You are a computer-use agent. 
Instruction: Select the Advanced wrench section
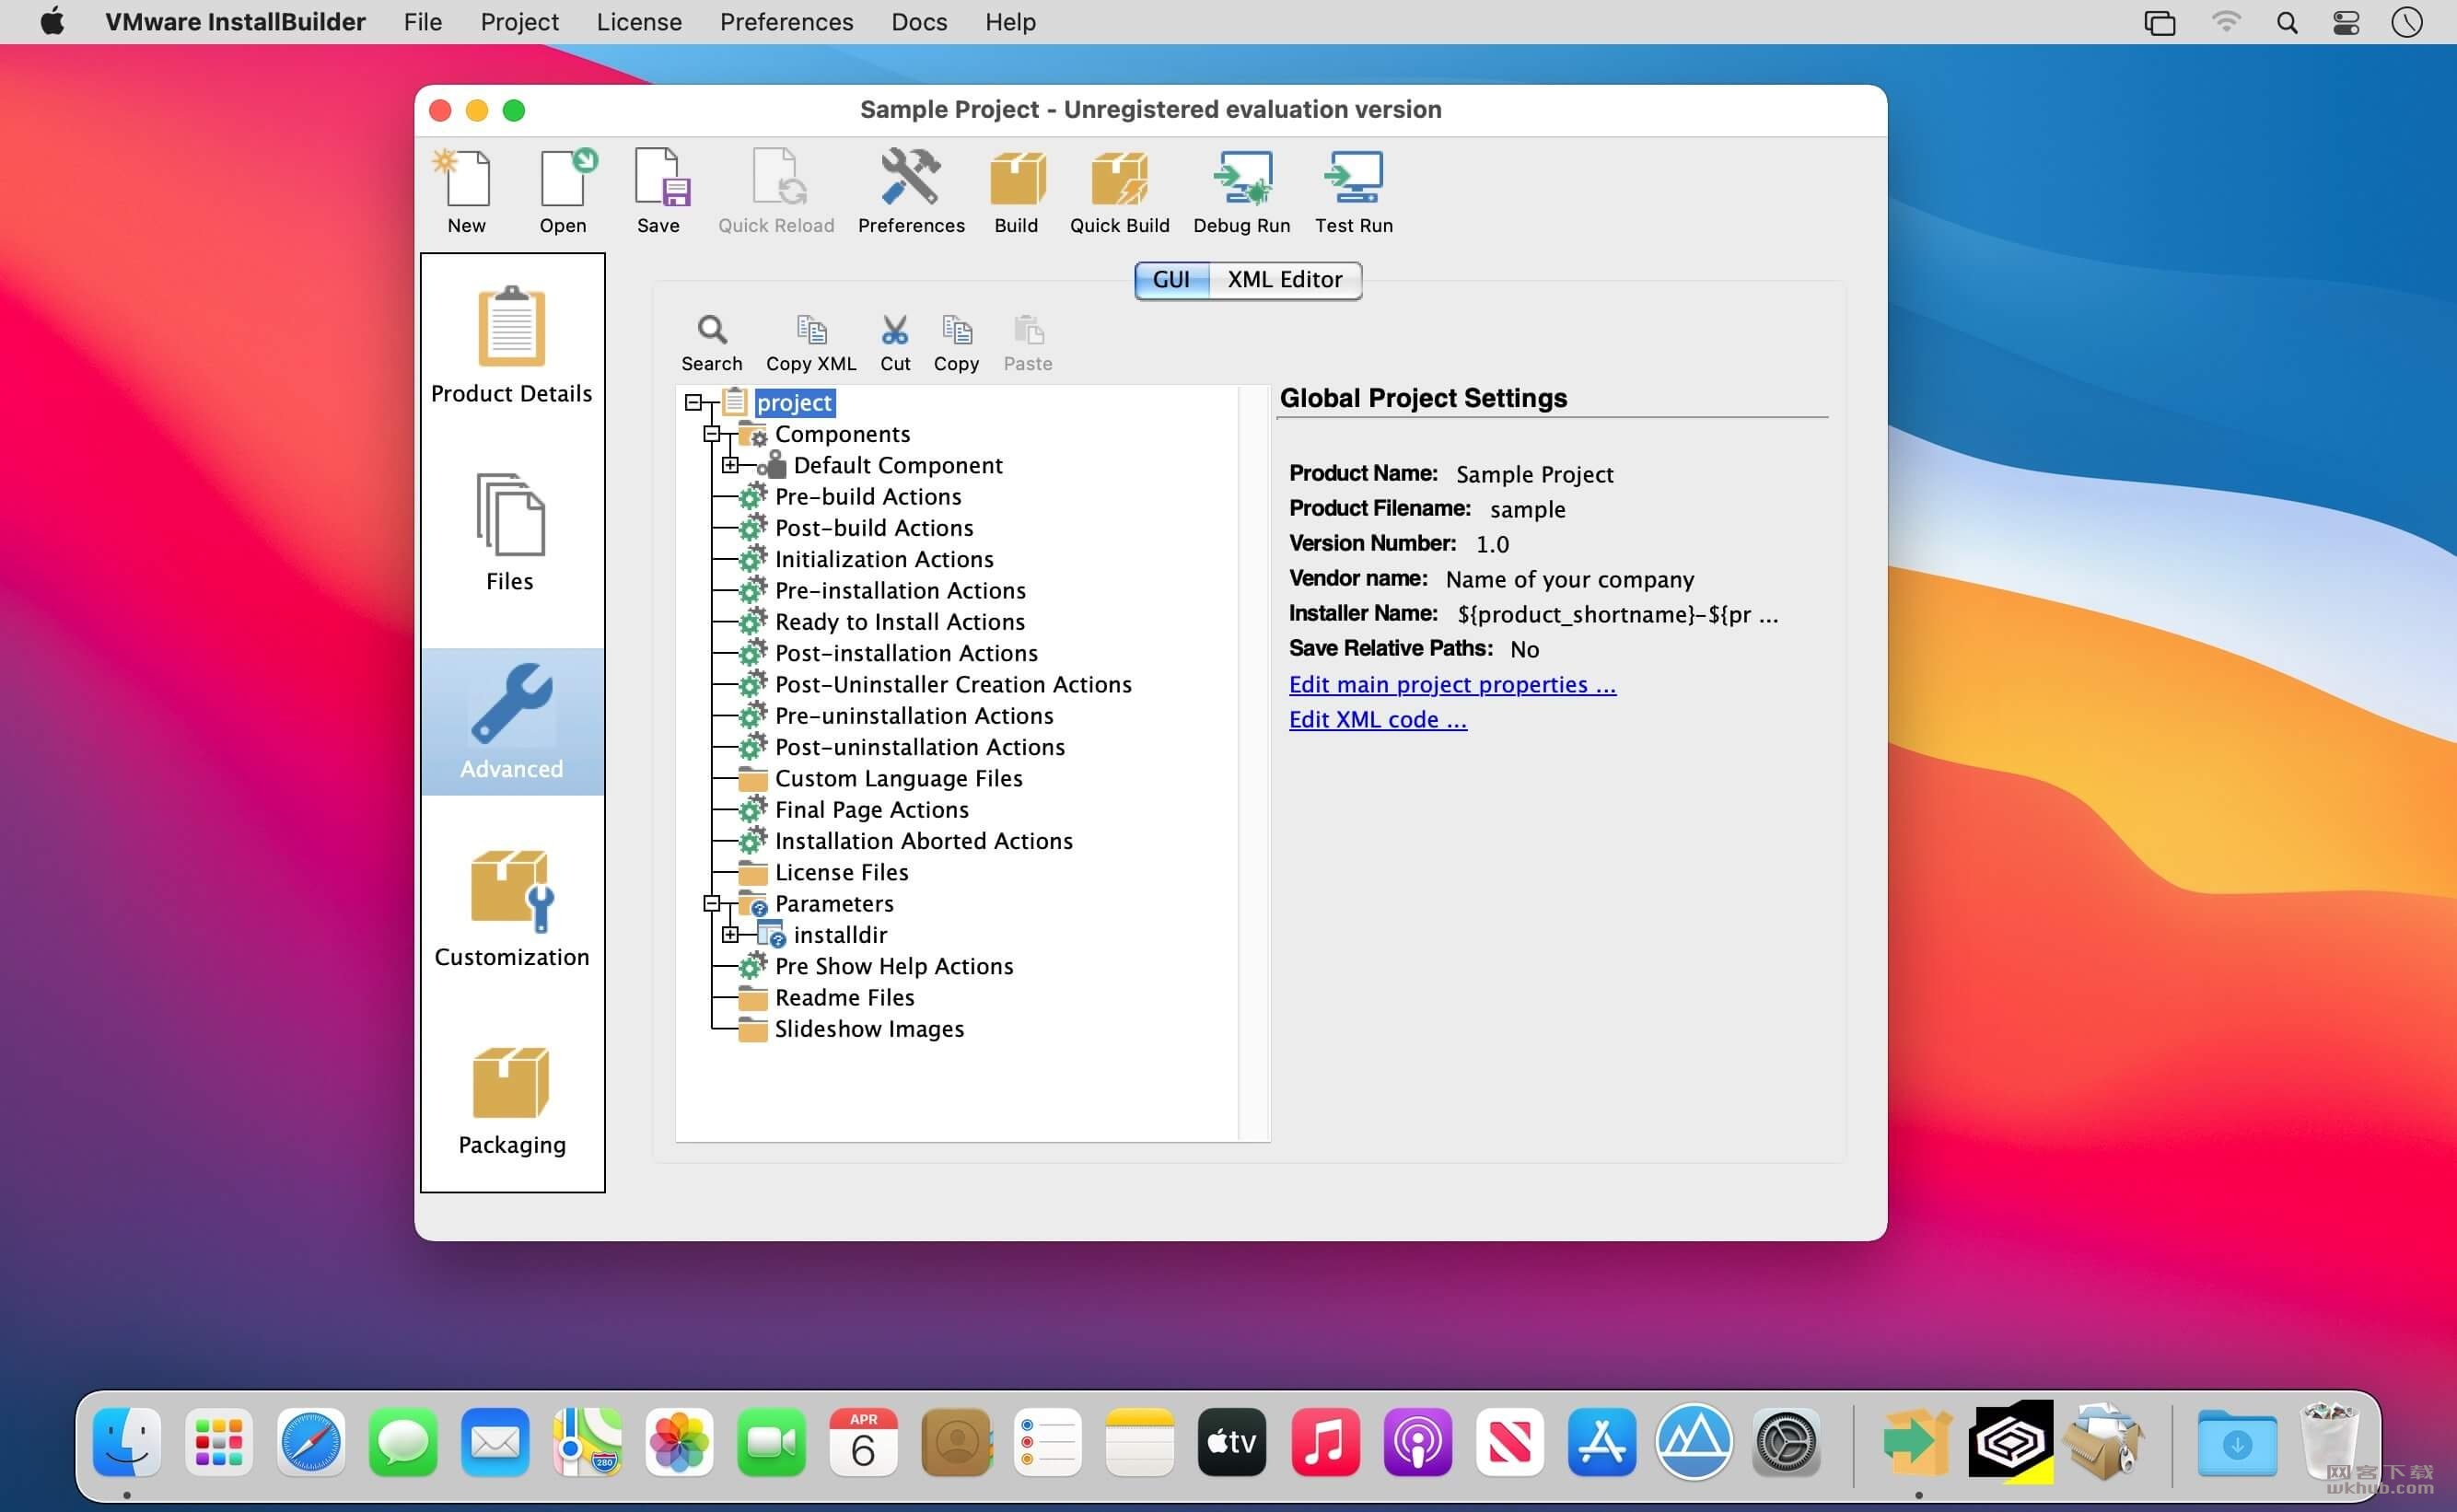tap(512, 721)
